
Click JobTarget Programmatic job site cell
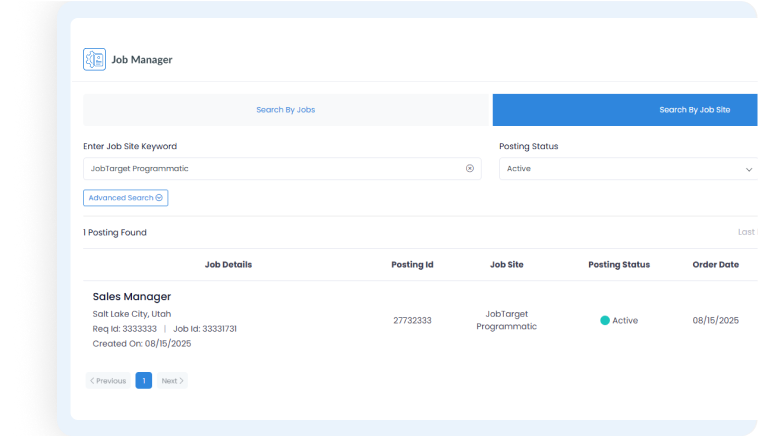click(x=507, y=320)
